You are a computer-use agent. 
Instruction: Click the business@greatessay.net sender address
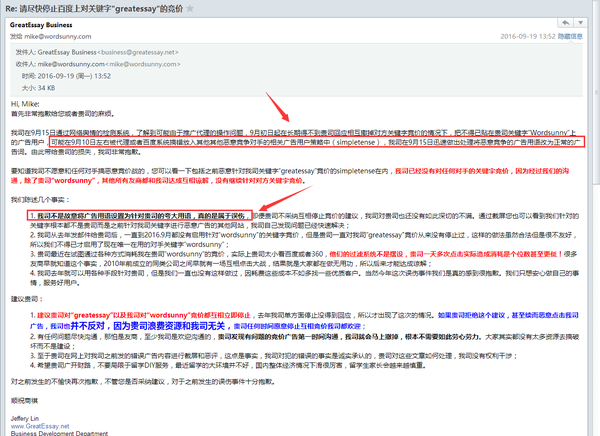138,52
